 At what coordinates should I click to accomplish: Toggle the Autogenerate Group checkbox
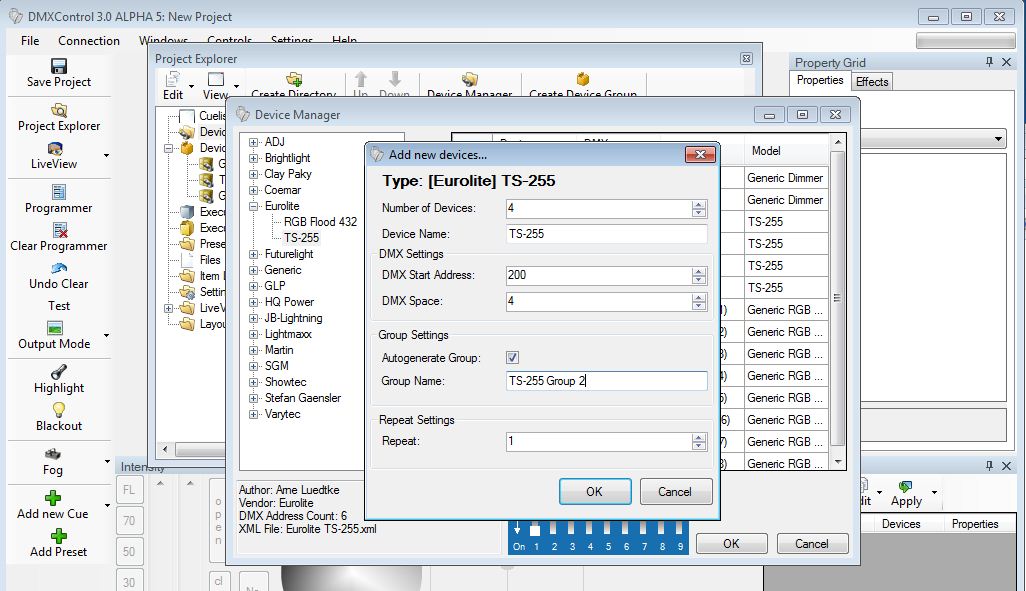[513, 358]
